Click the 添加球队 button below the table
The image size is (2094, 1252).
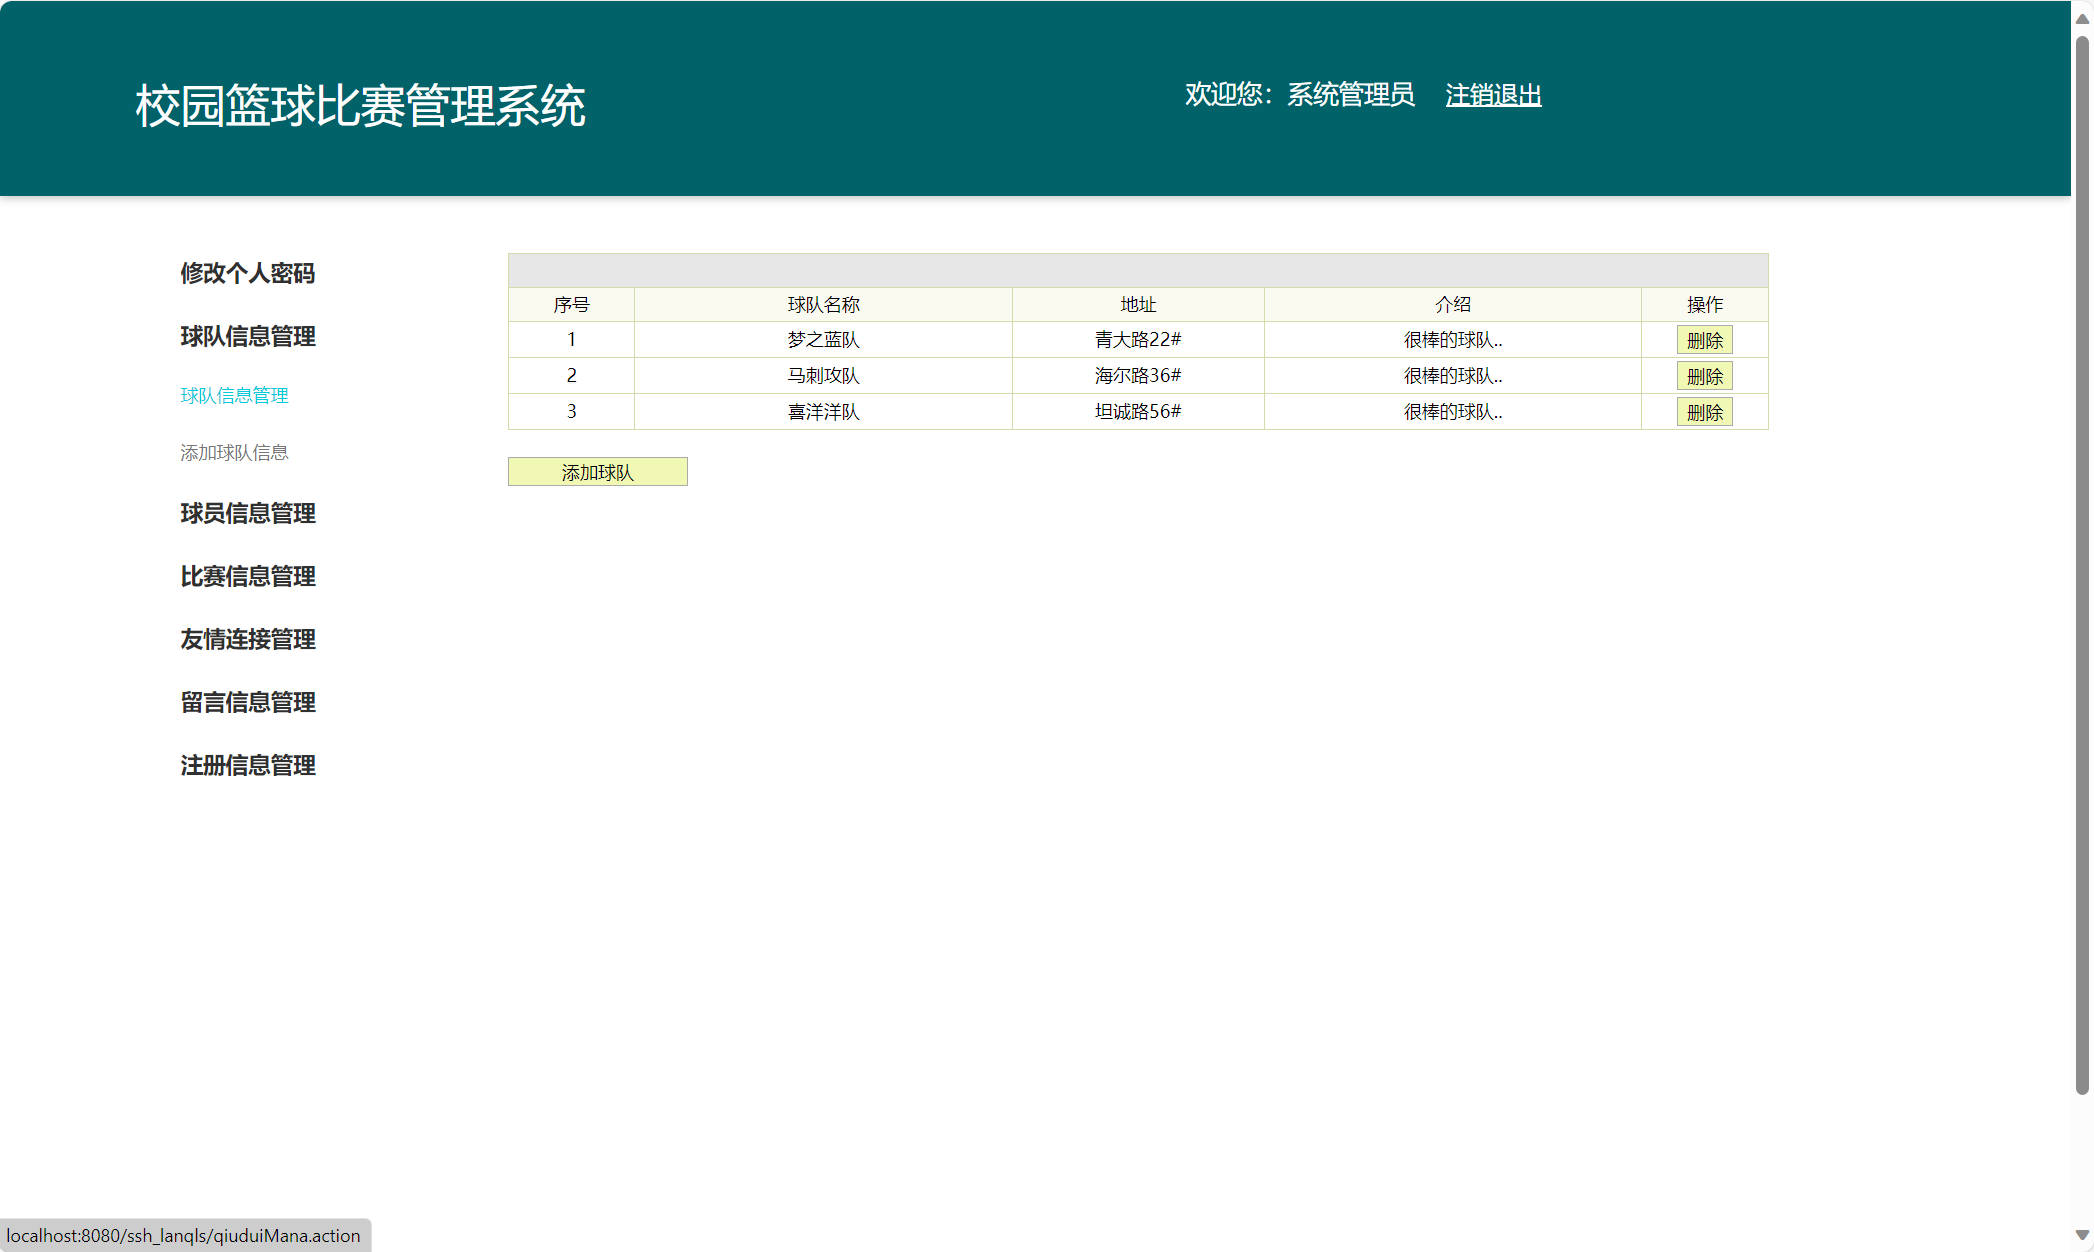[x=597, y=471]
